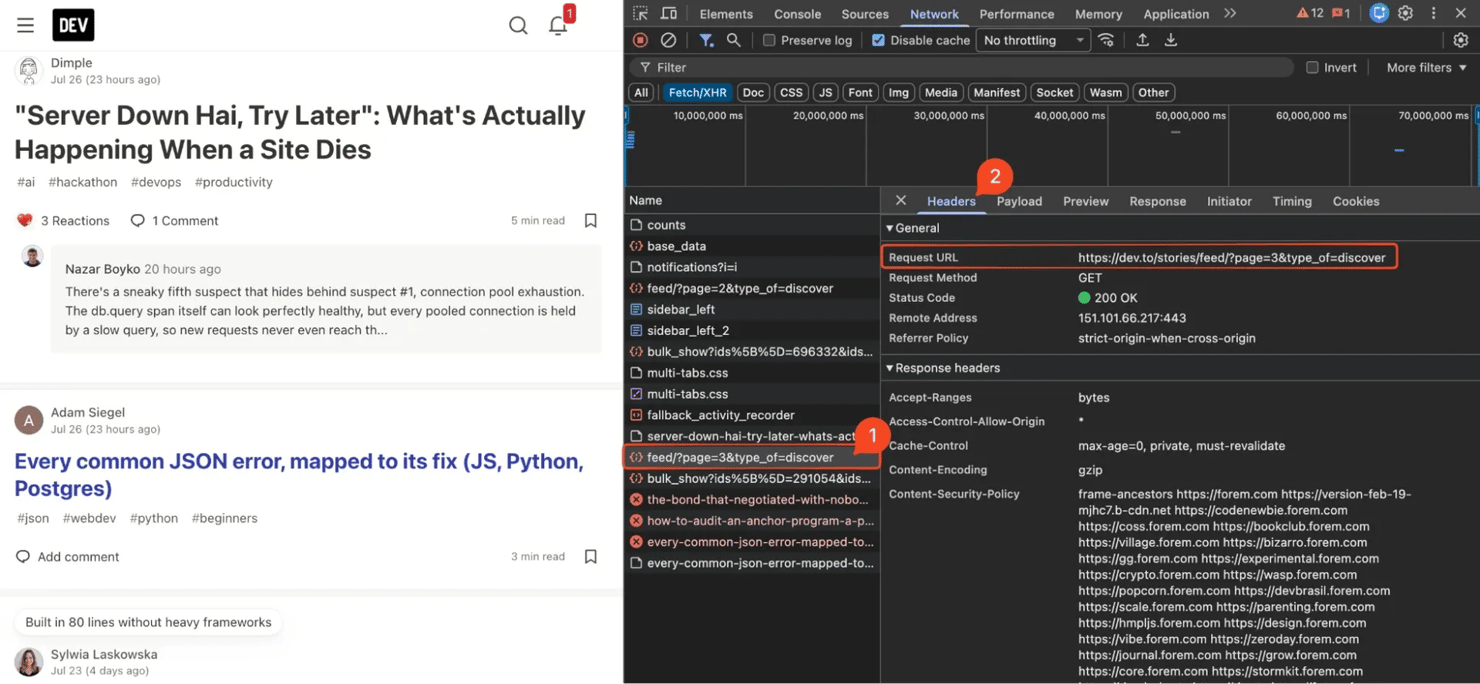Toggle the CSS type filter
1480x684 pixels.
click(791, 92)
